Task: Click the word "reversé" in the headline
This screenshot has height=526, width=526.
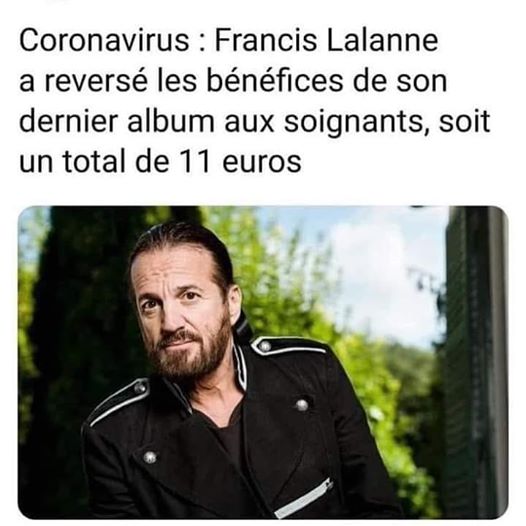Action: 96,82
